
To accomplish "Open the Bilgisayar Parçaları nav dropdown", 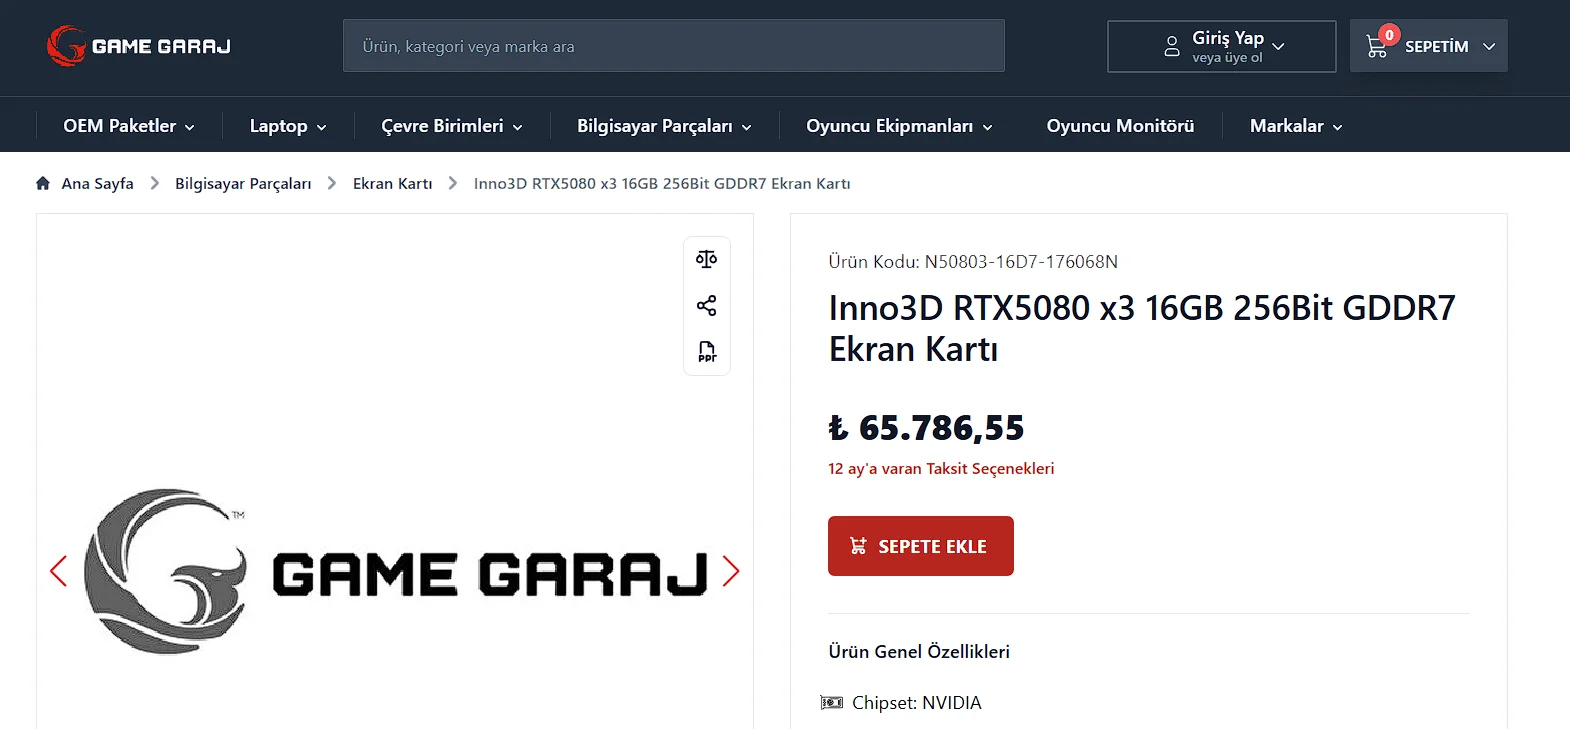I will pyautogui.click(x=664, y=126).
